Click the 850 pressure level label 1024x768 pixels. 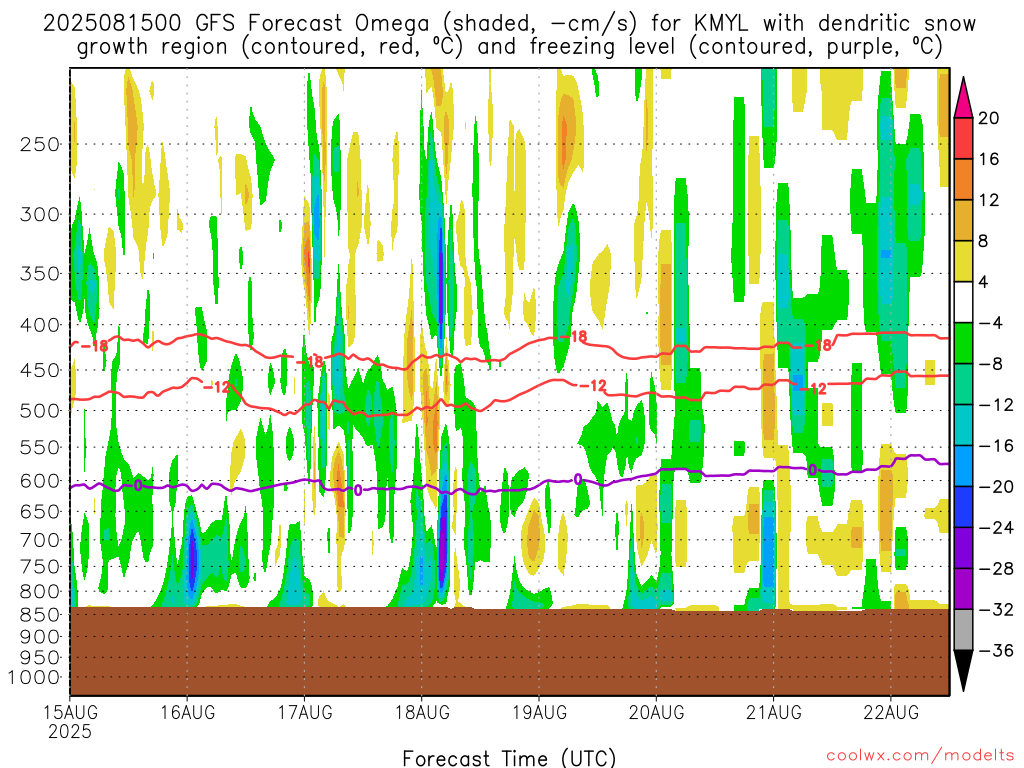point(40,615)
